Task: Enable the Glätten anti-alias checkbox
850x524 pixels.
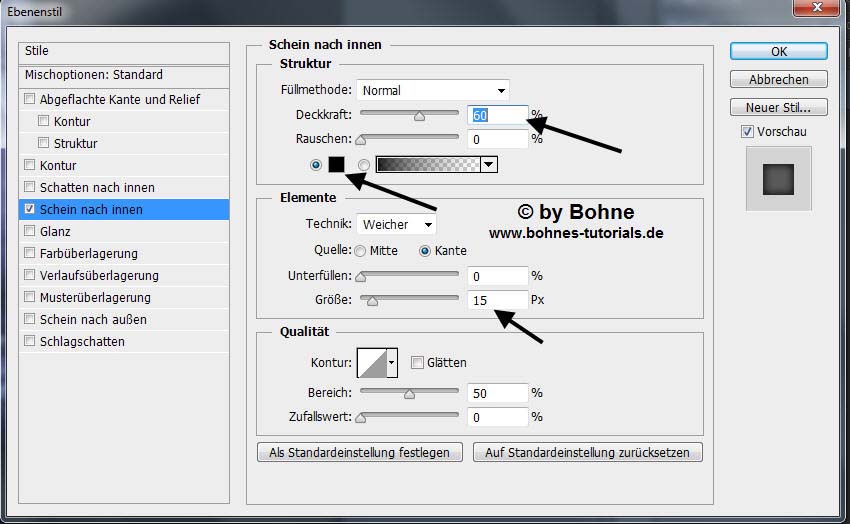Action: click(418, 363)
